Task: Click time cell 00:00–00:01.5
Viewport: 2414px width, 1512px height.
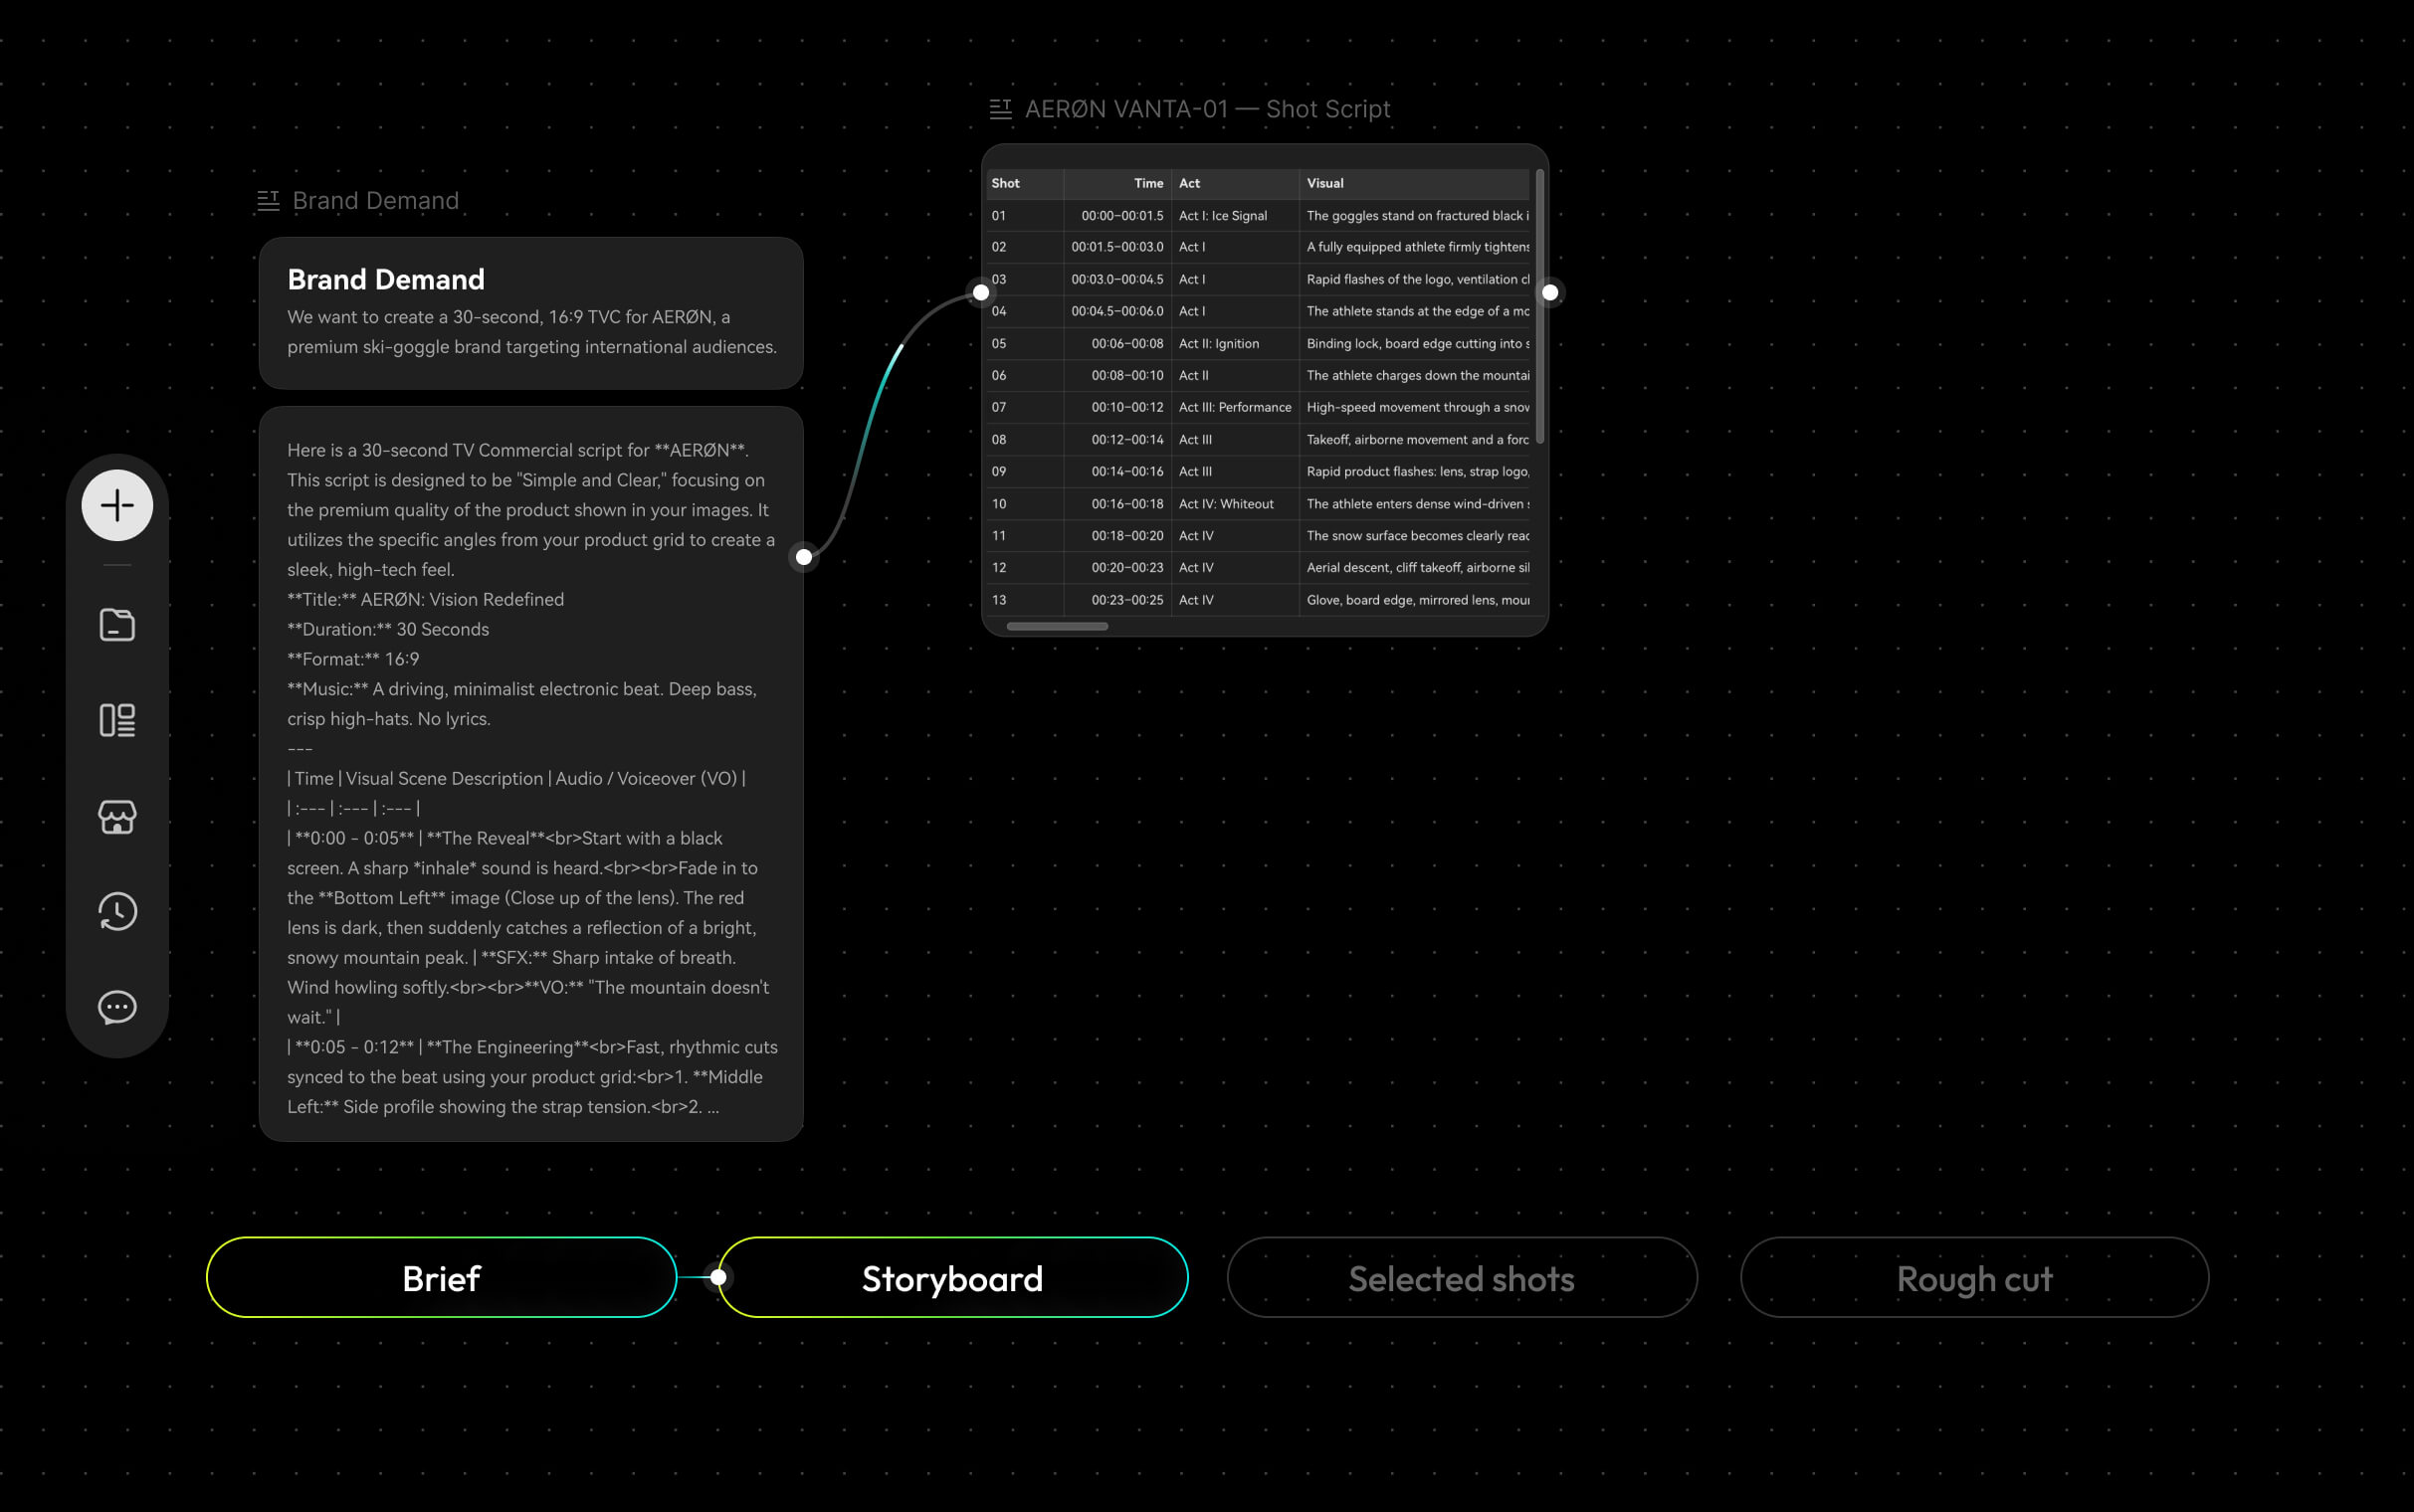Action: point(1118,215)
